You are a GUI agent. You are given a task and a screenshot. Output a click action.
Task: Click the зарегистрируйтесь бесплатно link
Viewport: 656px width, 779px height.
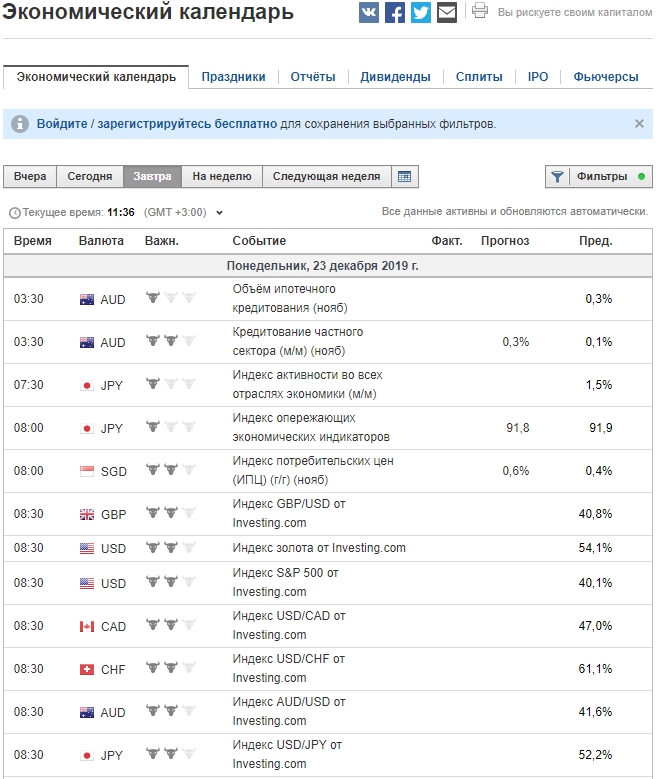coord(187,124)
